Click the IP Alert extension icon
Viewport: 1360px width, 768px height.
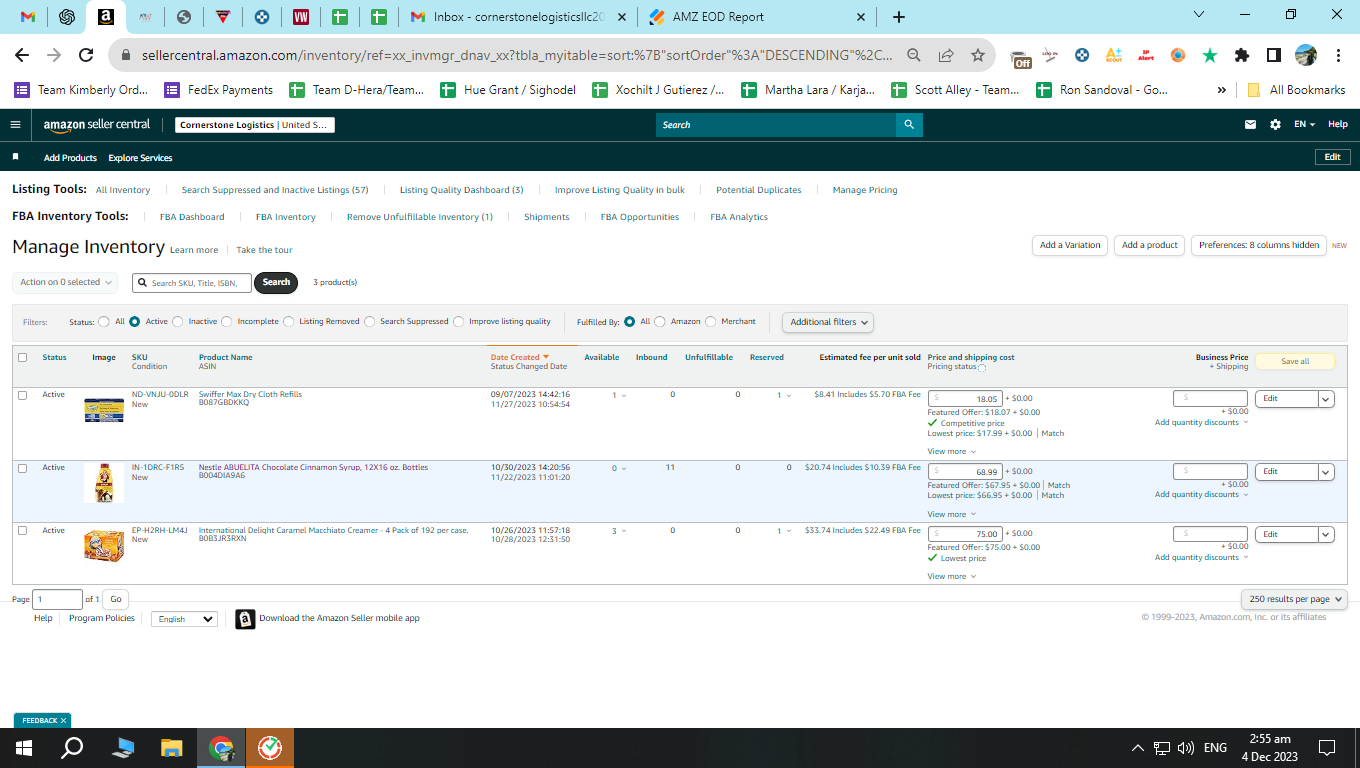click(x=1146, y=55)
